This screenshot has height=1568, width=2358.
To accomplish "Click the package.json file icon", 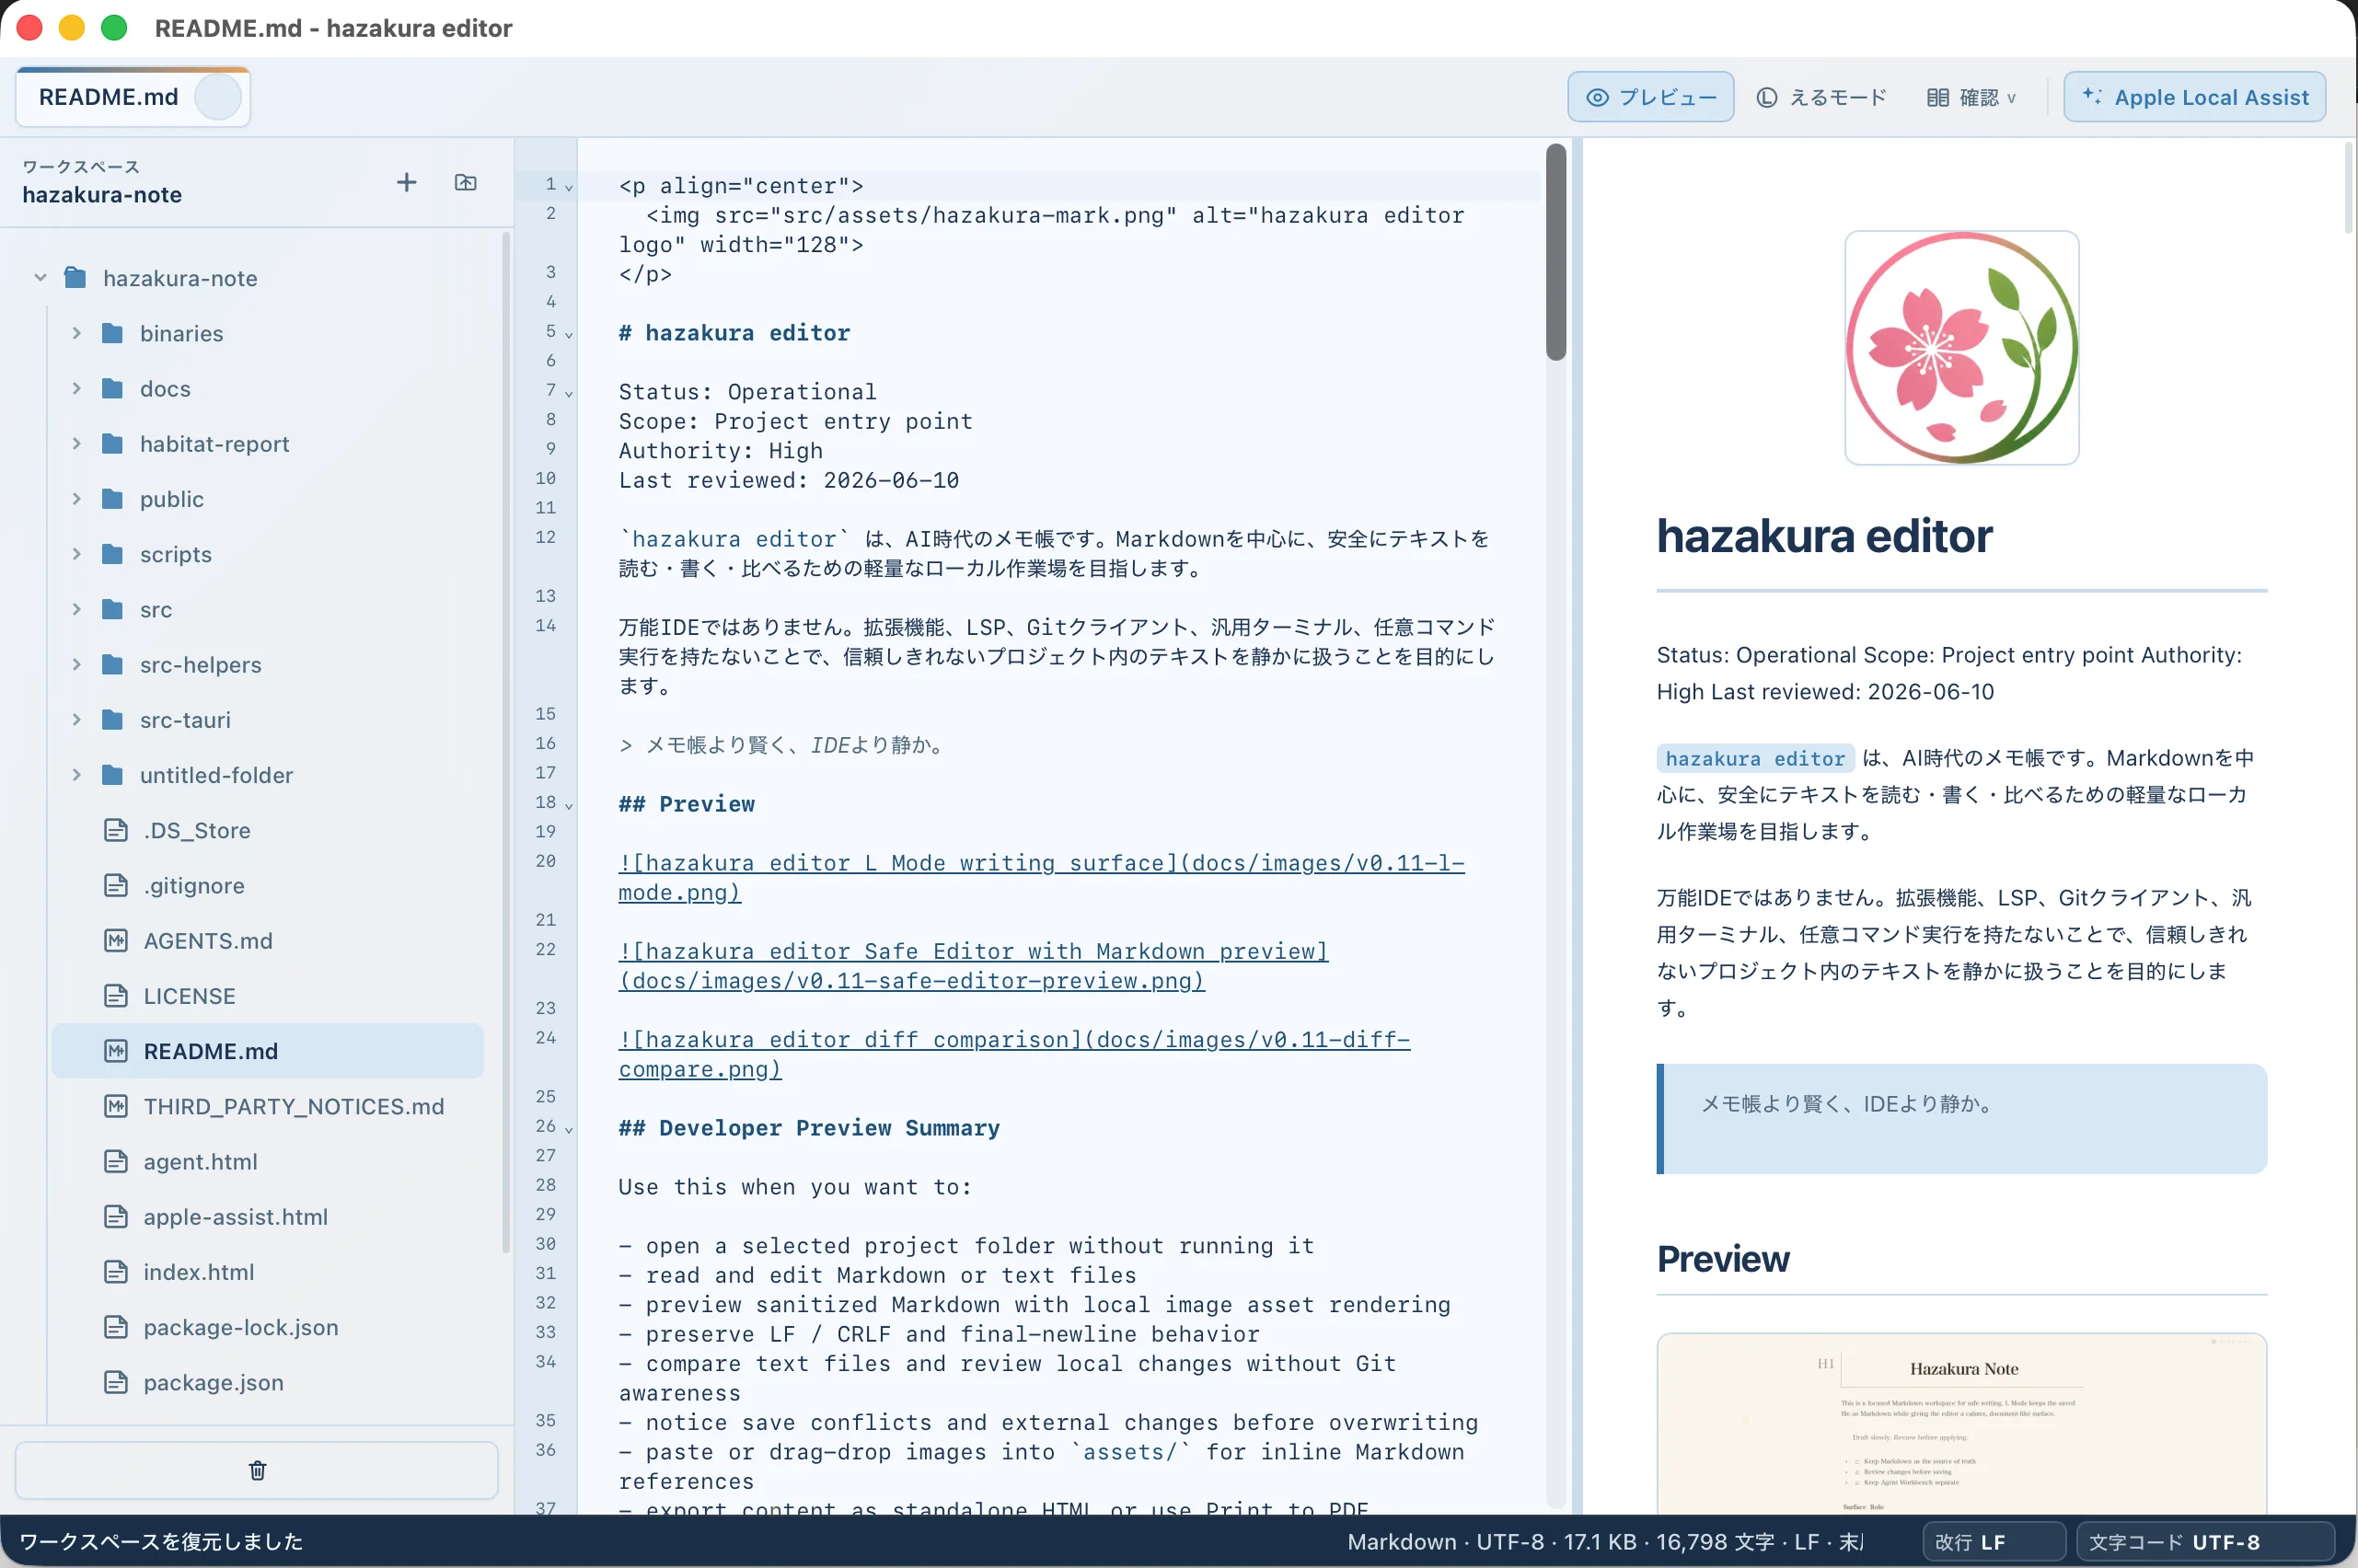I will point(116,1382).
